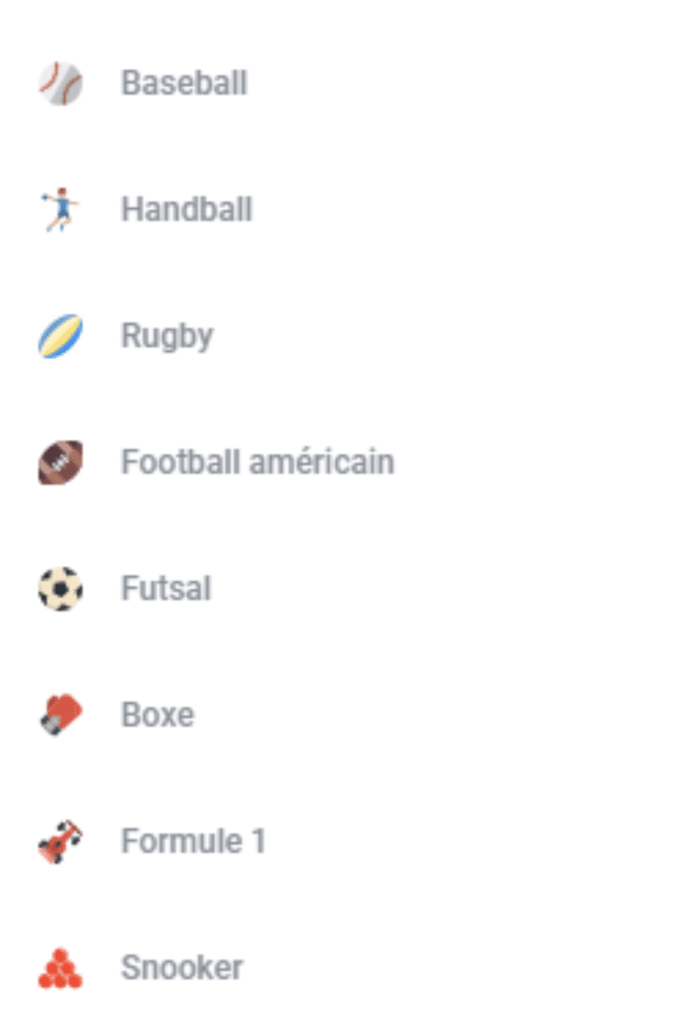
Task: Click the futsal soccer ball icon
Action: (60, 589)
